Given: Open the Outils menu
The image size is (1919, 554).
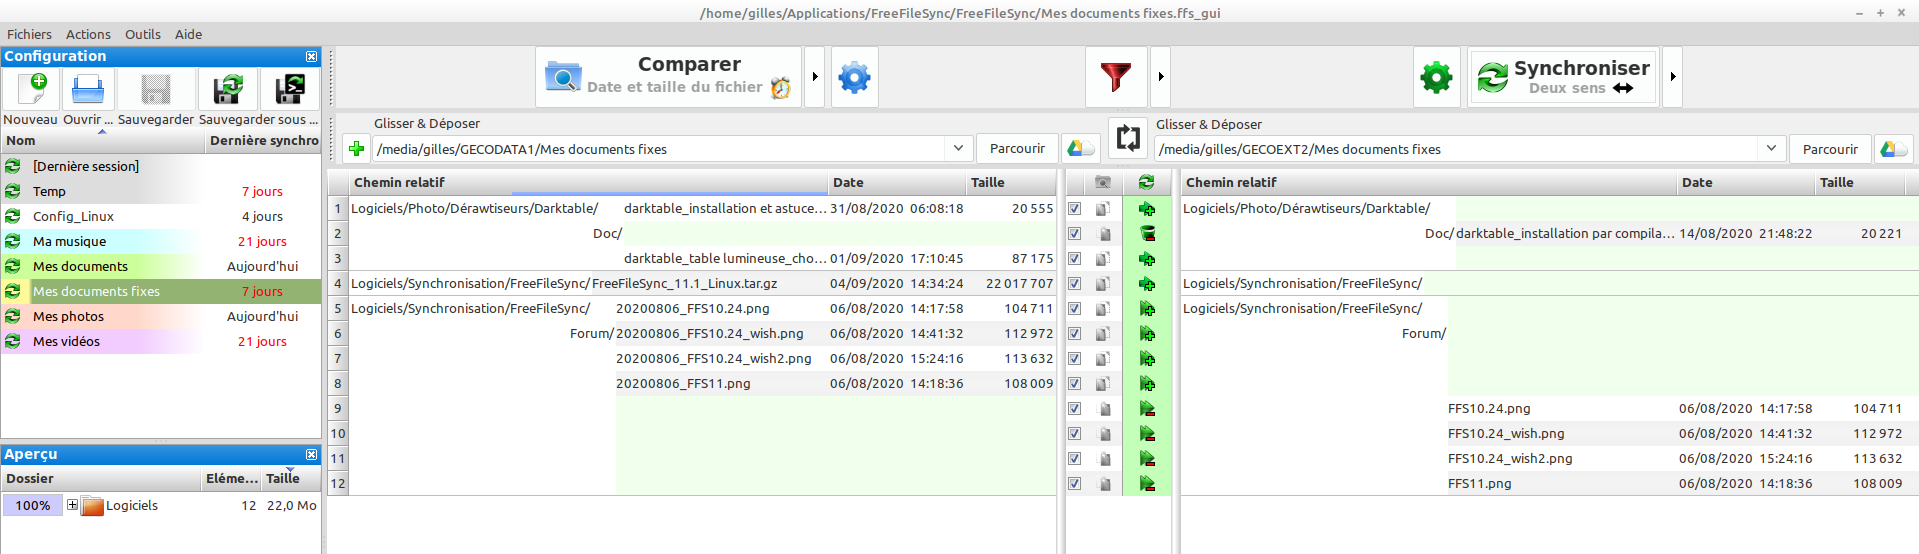Looking at the screenshot, I should click(142, 34).
